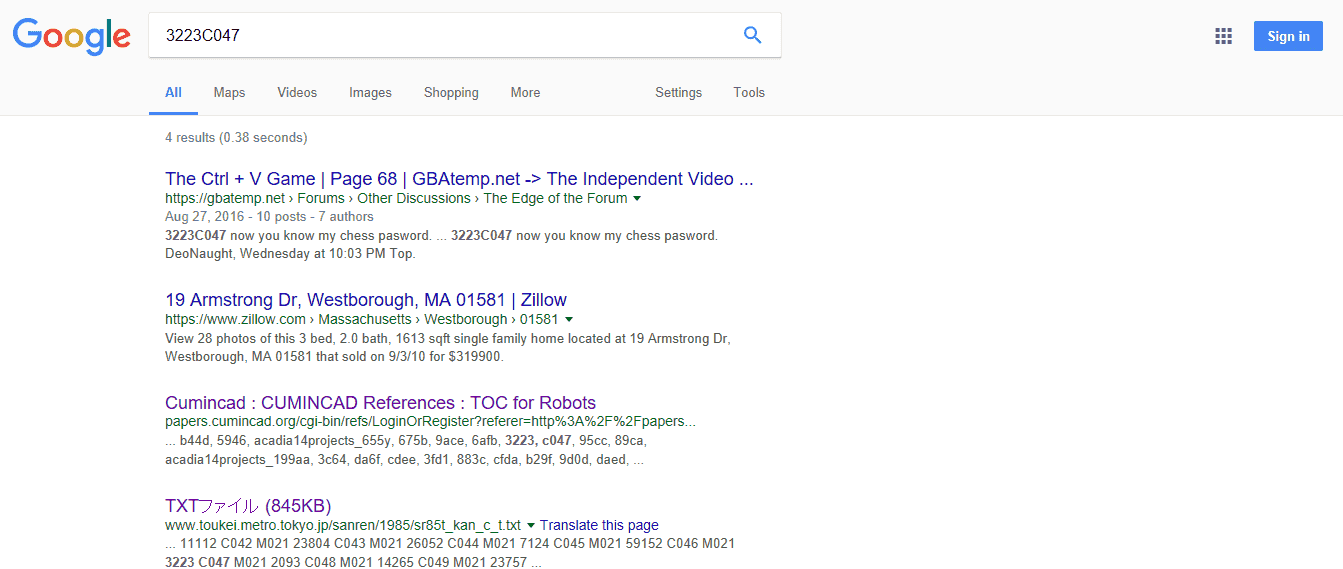Expand the green arrow after toukei.metro.tokyo.jp URL

pyautogui.click(x=531, y=526)
